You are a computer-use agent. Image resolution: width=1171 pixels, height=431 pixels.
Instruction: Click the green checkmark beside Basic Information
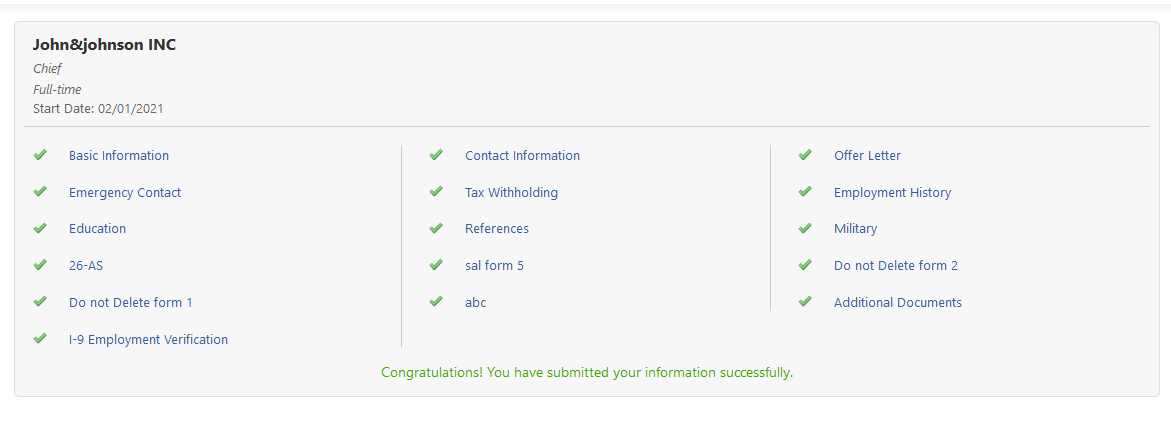tap(40, 155)
